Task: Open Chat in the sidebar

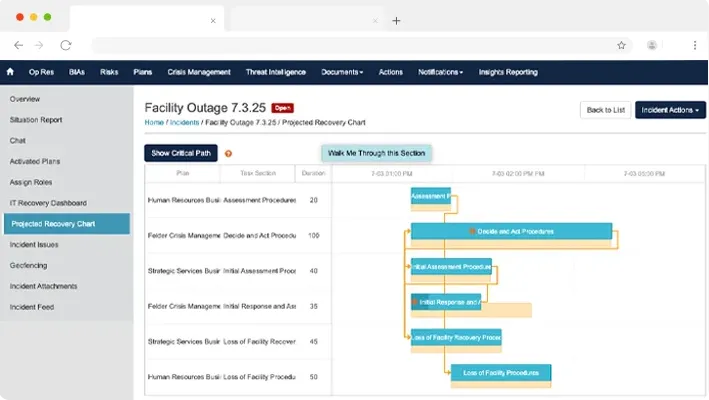Action: coord(66,141)
